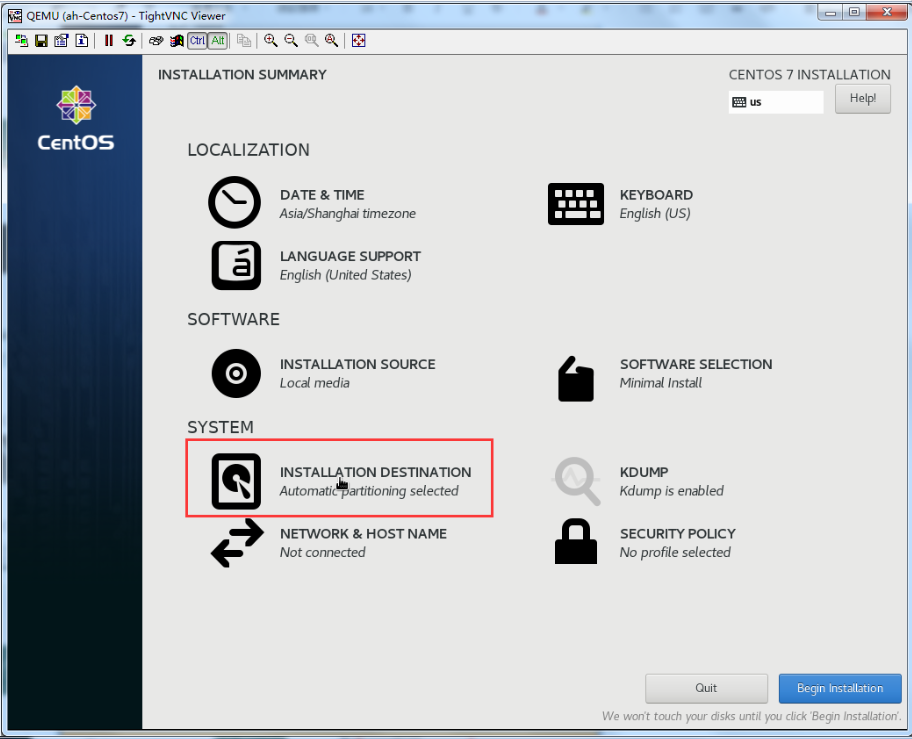Open Language Support settings
Screen dimensions: 912x739
[x=236, y=265]
